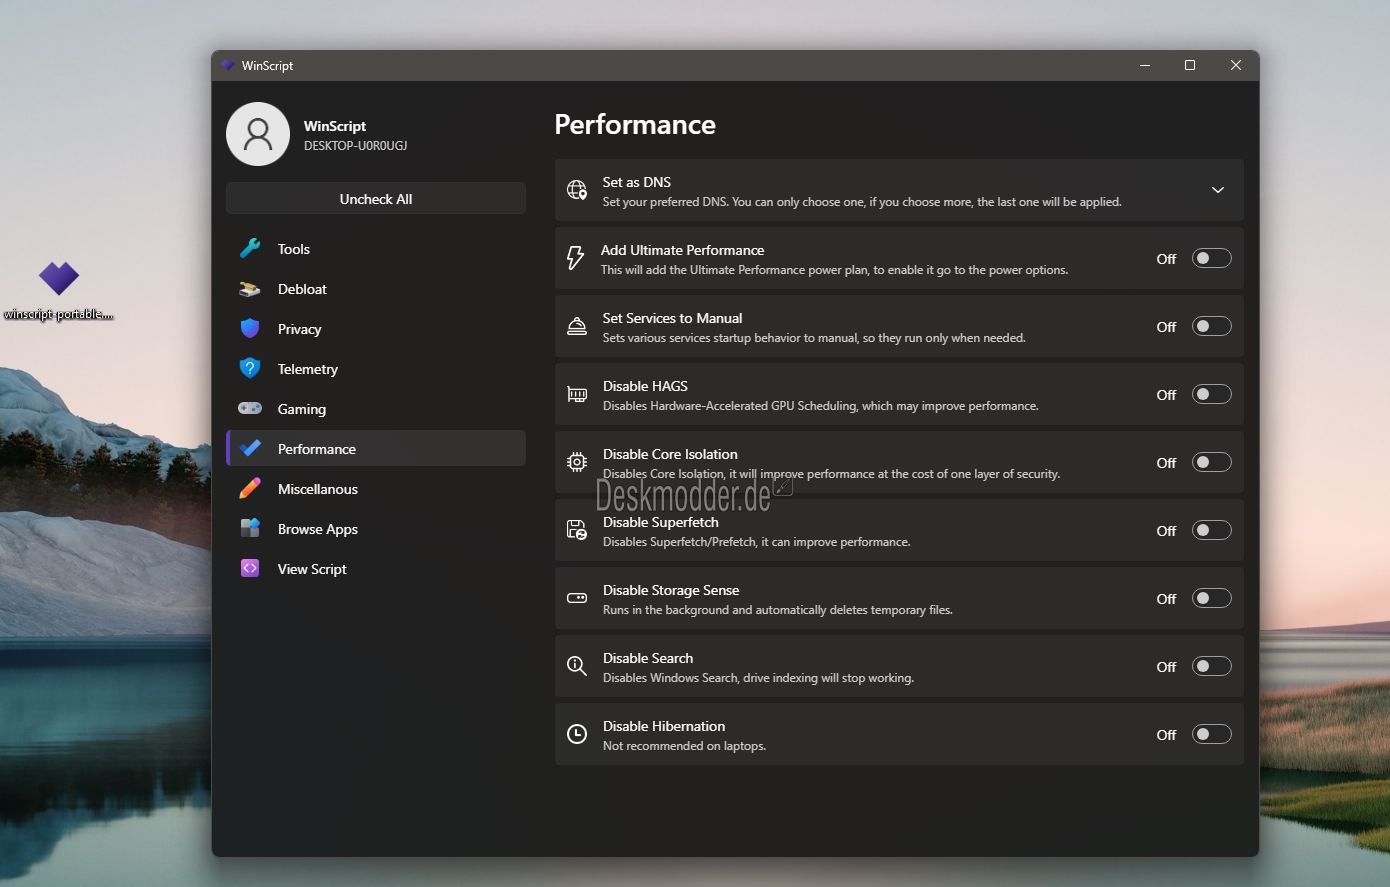This screenshot has height=887, width=1390.
Task: Click the Tools wrench icon in sidebar
Action: (250, 248)
